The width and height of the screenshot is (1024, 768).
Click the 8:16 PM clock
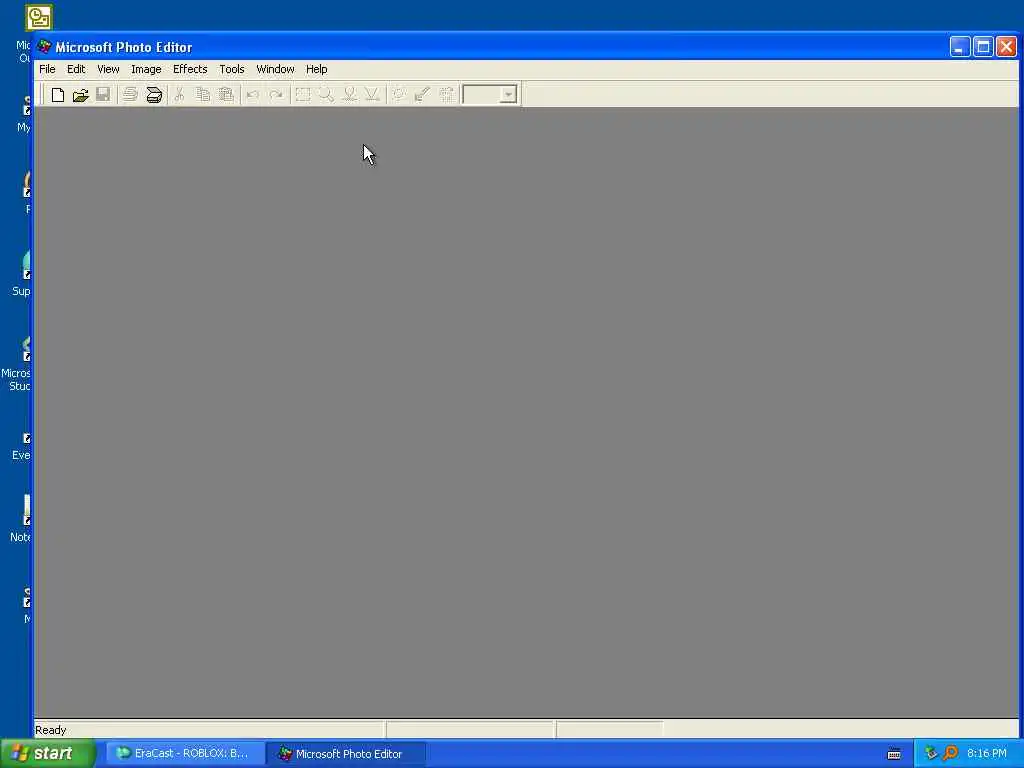987,754
